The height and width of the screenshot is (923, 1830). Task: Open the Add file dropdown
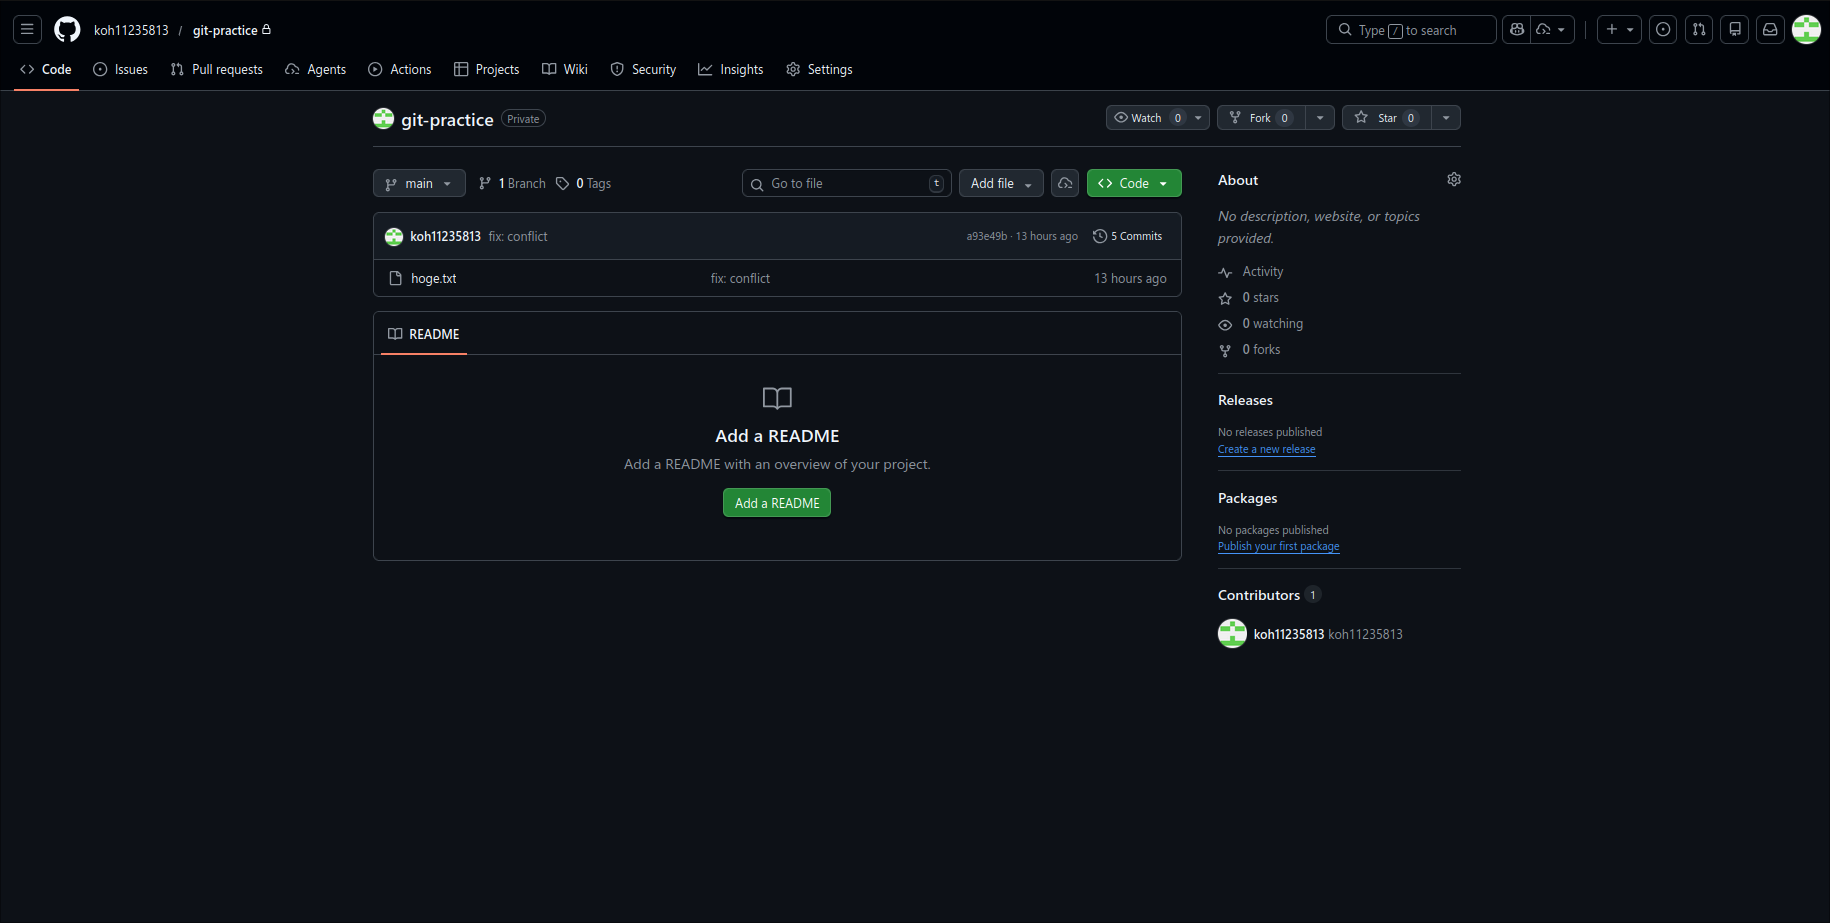1000,184
